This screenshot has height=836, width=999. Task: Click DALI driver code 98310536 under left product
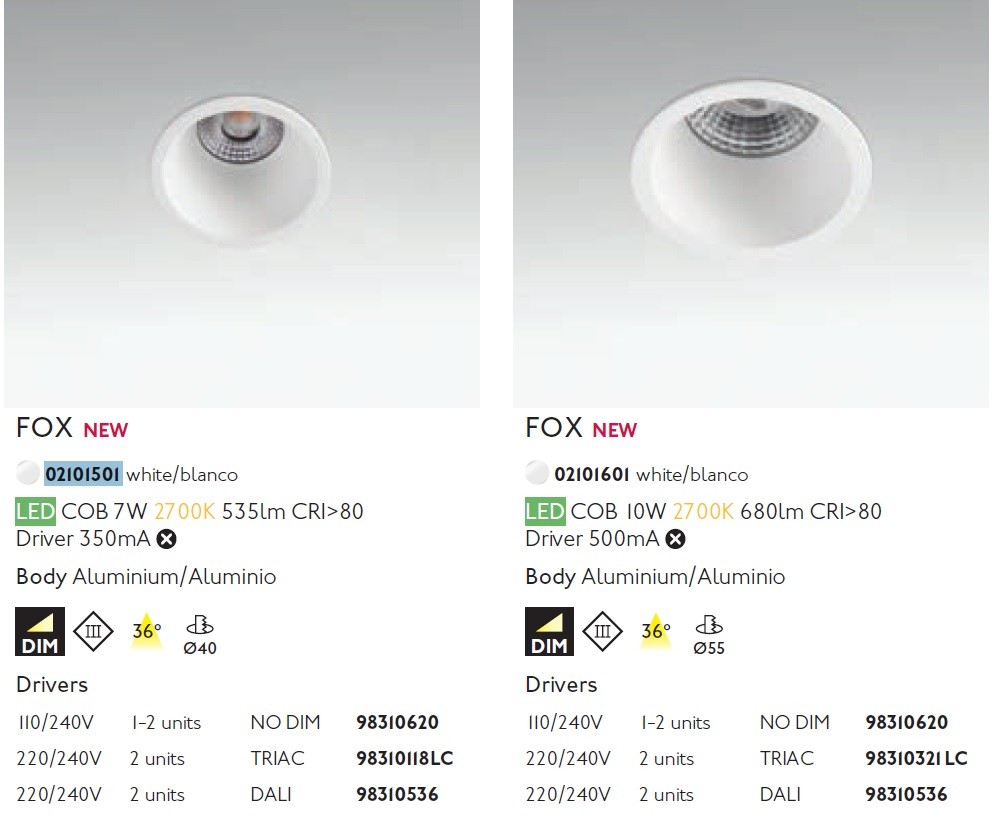pyautogui.click(x=397, y=795)
